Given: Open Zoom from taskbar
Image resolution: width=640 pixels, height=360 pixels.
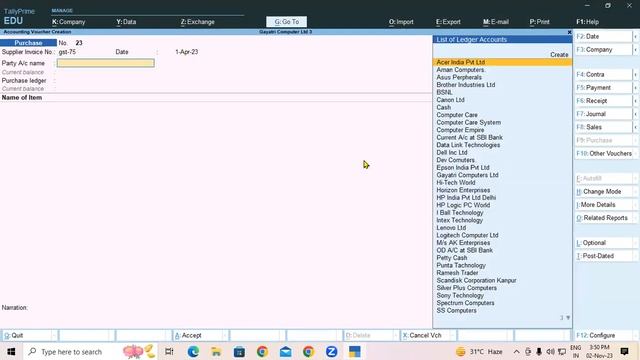Looking at the screenshot, I should [331, 351].
